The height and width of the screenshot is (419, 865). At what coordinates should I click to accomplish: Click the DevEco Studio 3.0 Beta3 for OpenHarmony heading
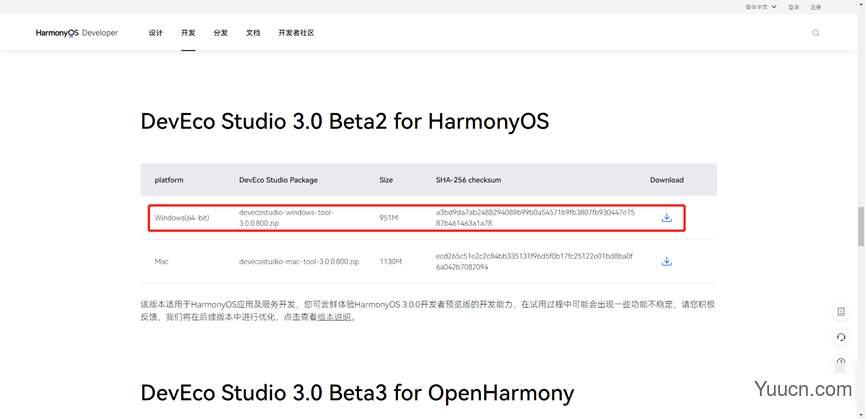[x=357, y=393]
